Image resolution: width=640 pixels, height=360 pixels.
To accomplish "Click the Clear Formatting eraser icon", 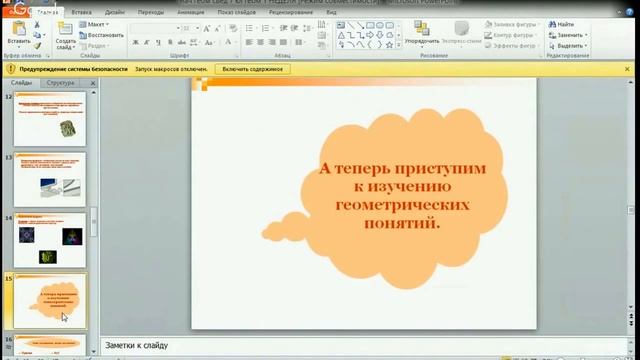I will pyautogui.click(x=233, y=28).
